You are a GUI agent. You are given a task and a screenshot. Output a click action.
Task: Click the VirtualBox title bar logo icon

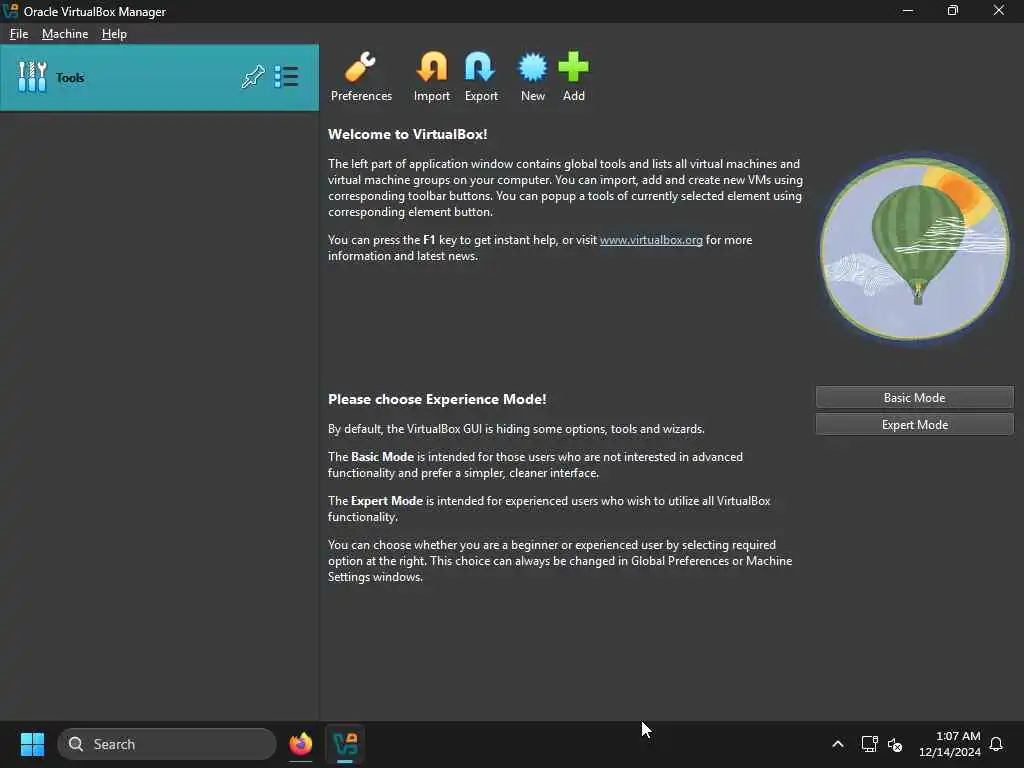point(10,11)
